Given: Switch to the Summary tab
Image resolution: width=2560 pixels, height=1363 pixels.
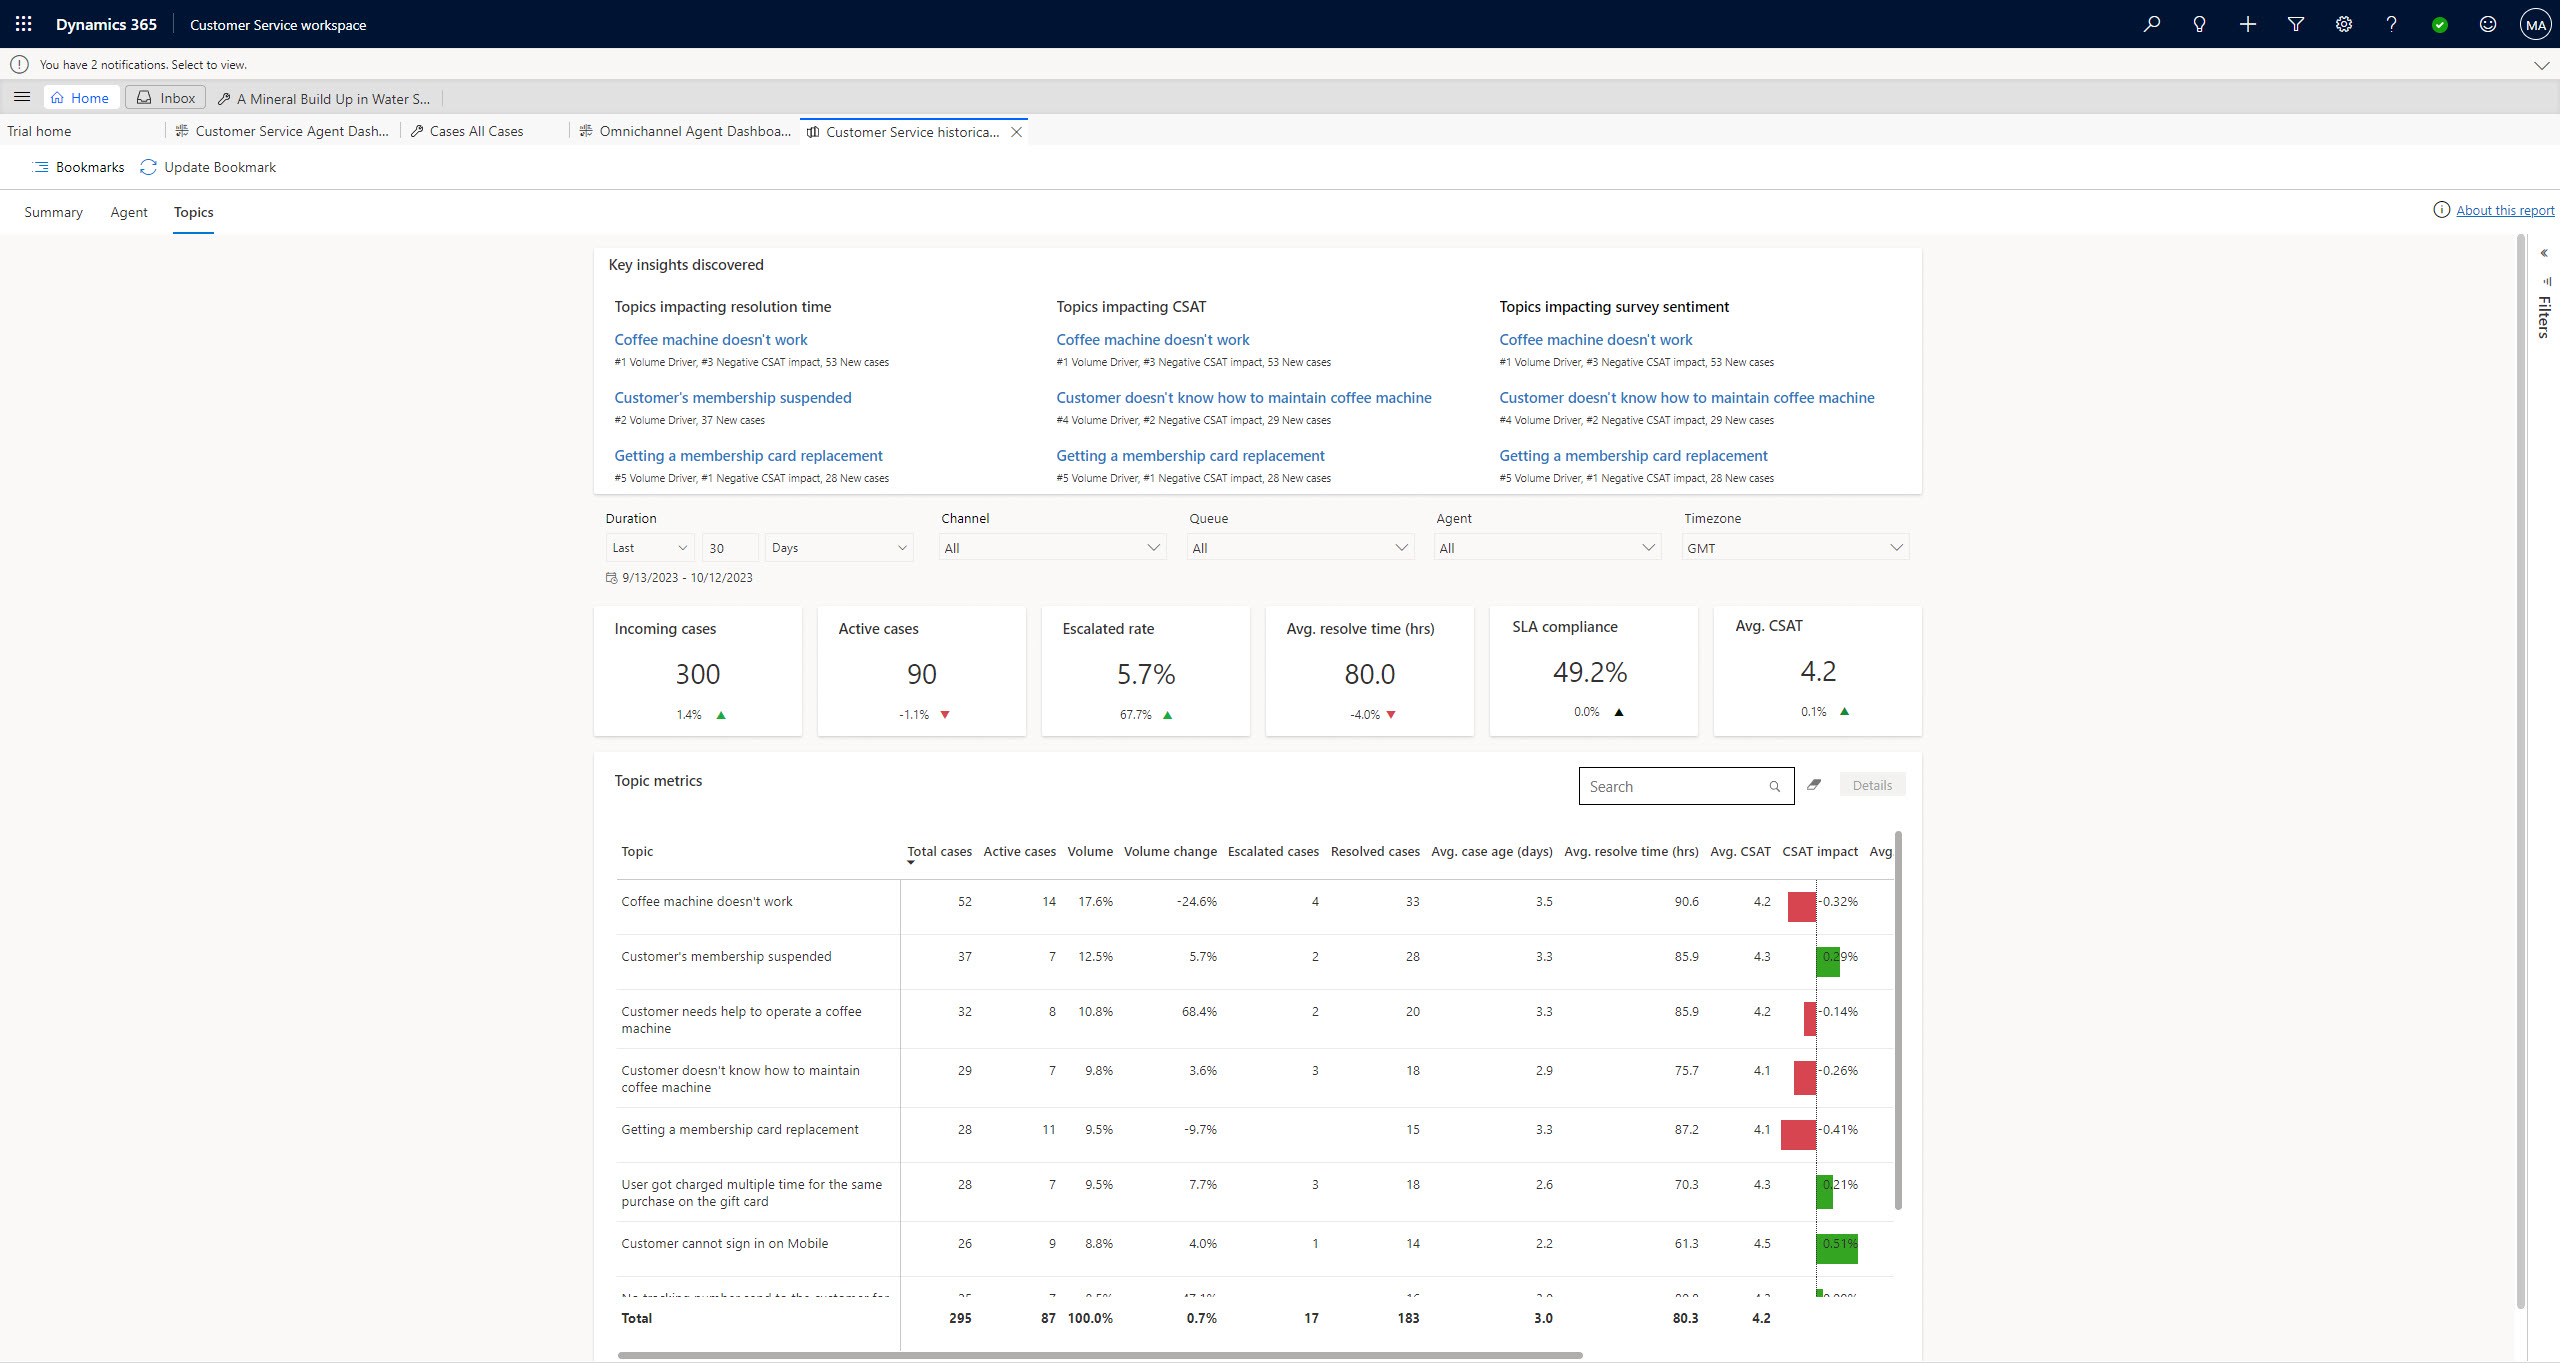Looking at the screenshot, I should 53,212.
